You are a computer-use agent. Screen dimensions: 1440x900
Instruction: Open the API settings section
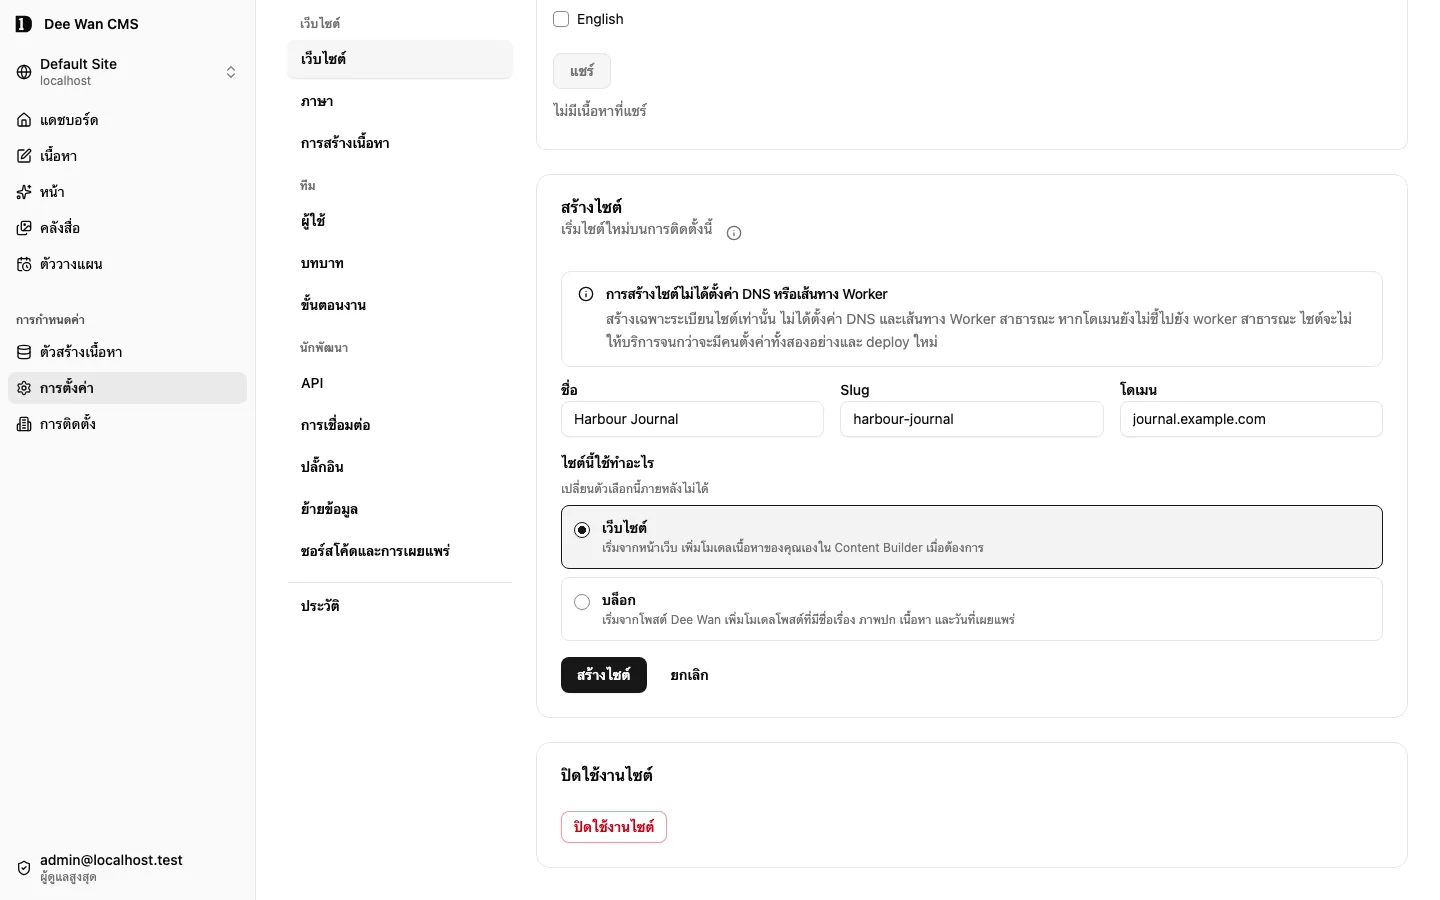tap(400, 383)
